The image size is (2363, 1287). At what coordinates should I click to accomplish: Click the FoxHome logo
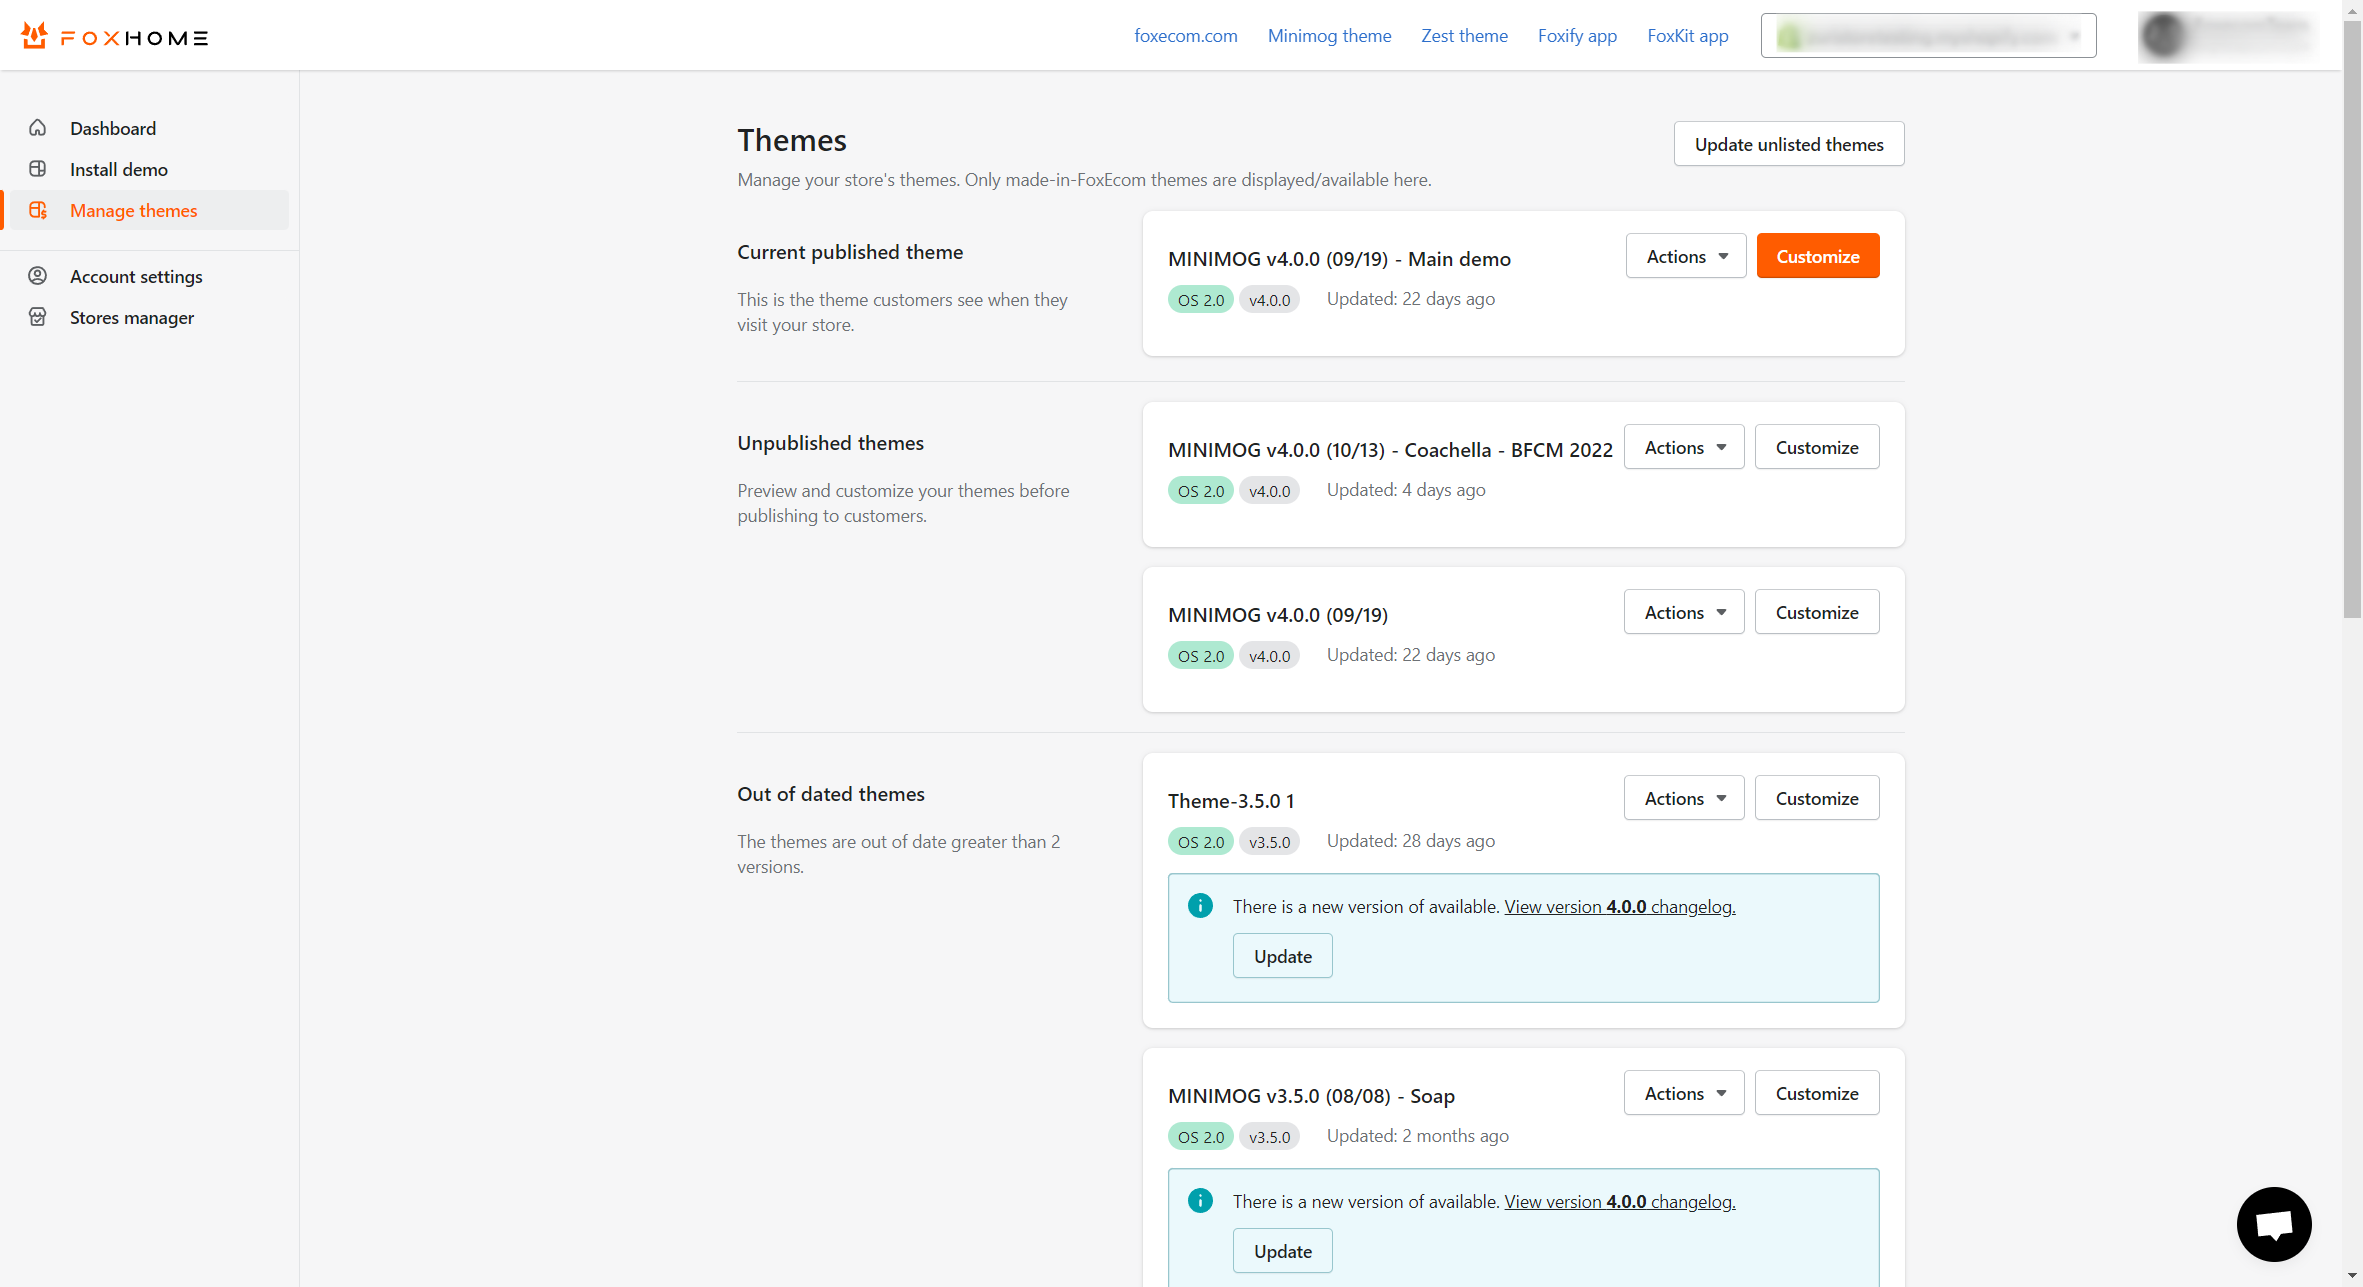pos(114,37)
